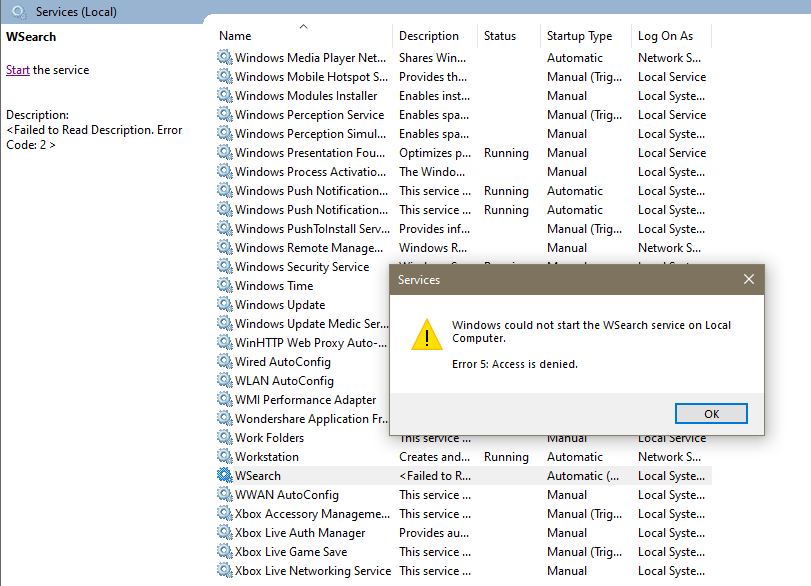This screenshot has width=811, height=586.
Task: Click the Xbox Live Networking Service gear icon
Action: 224,570
